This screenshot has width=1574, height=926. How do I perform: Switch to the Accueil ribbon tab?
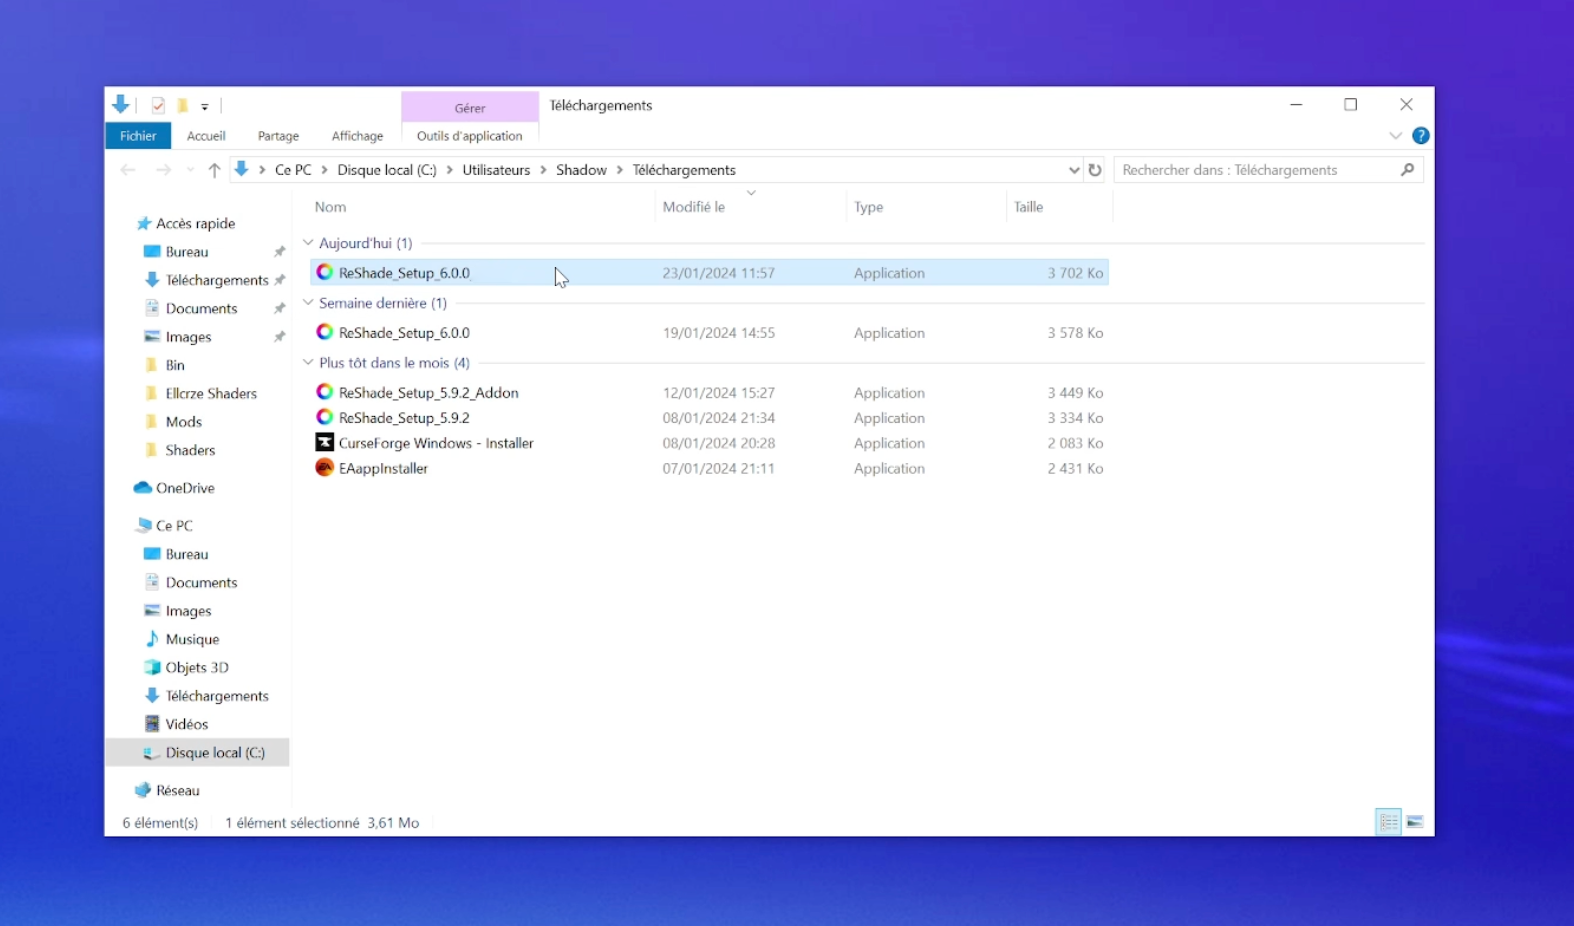[x=206, y=136]
